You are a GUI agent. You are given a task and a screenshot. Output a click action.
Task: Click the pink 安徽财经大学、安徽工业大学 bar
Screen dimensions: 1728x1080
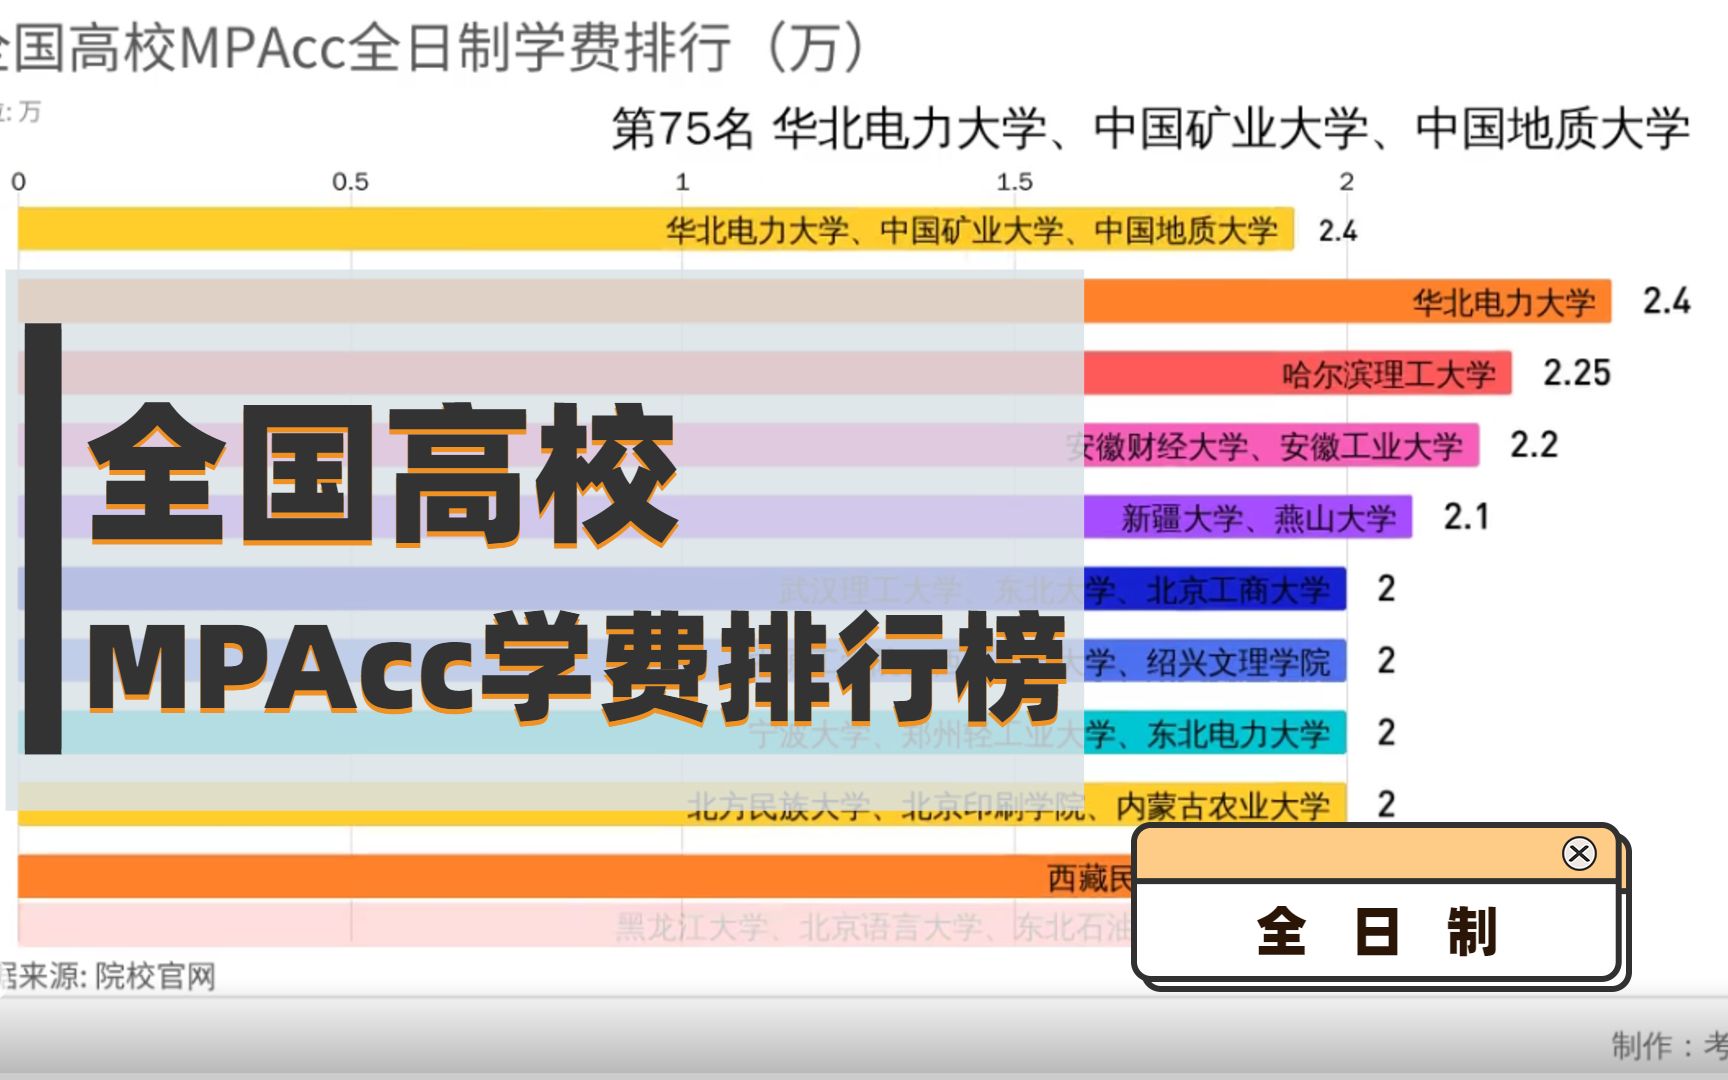[748, 445]
